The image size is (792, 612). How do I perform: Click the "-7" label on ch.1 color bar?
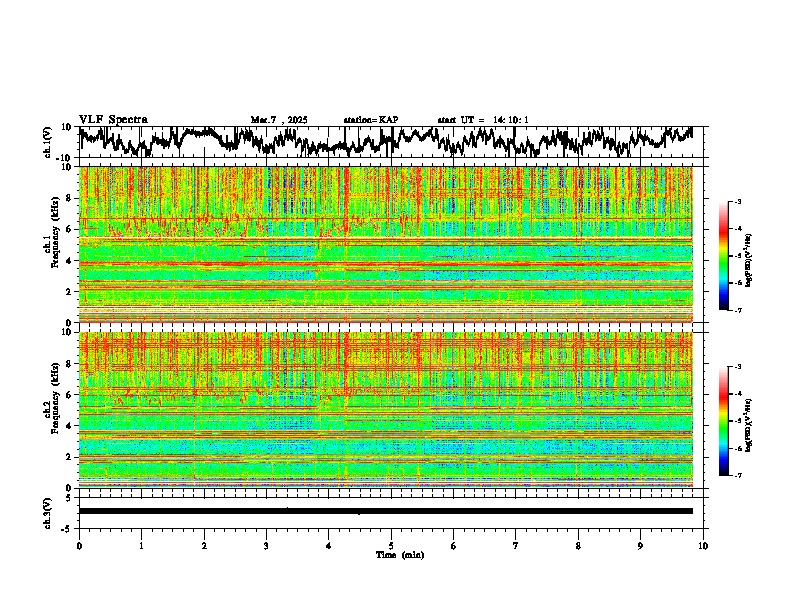click(738, 311)
